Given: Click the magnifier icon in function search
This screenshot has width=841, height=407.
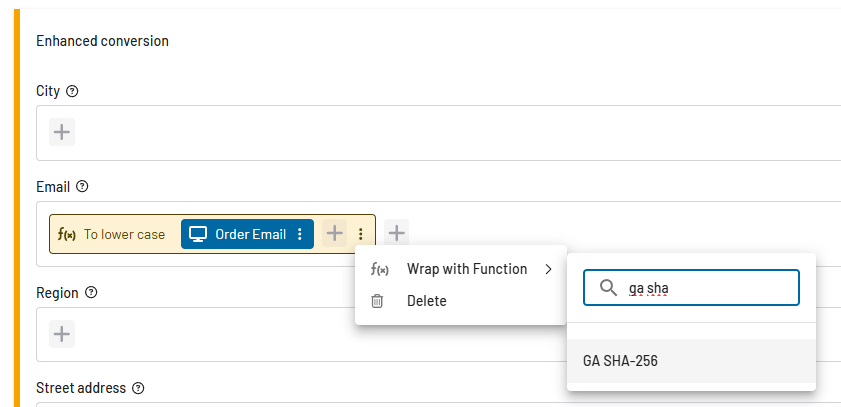Looking at the screenshot, I should click(x=608, y=288).
